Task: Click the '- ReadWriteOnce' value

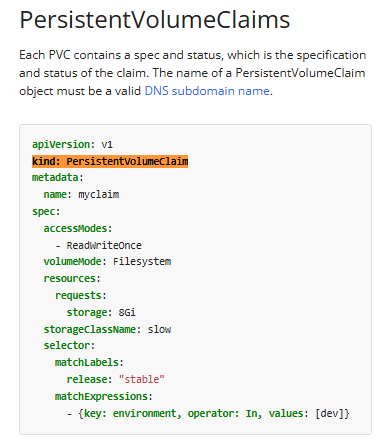Action: [x=99, y=245]
